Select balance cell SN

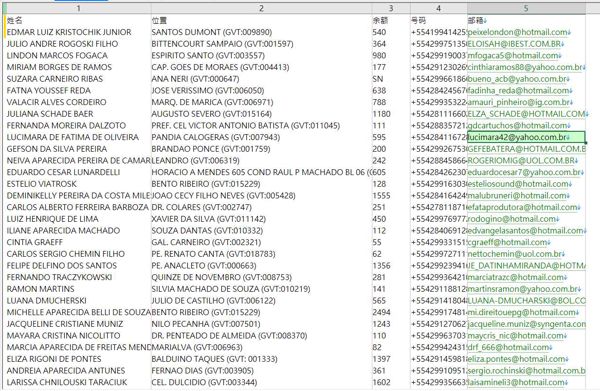[x=378, y=79]
